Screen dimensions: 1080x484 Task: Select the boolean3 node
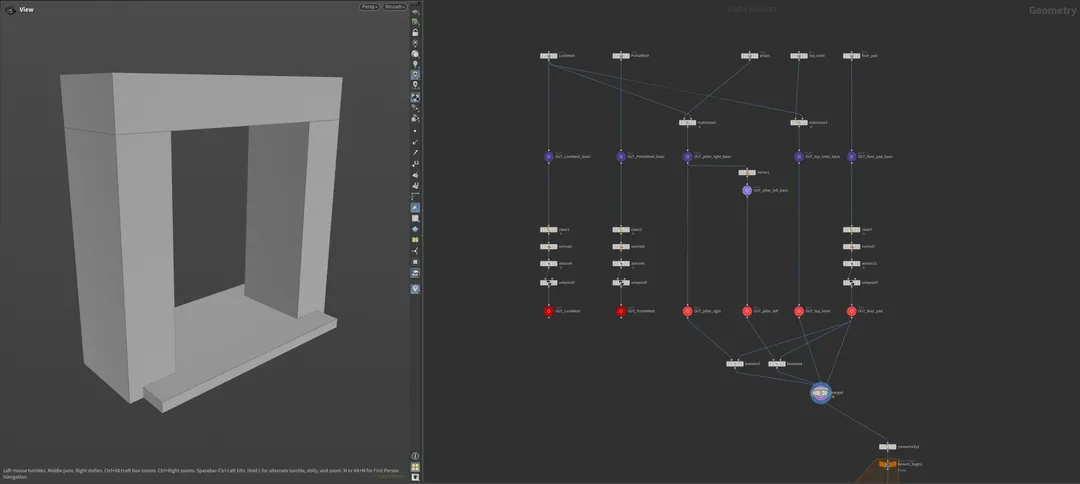[x=734, y=364]
